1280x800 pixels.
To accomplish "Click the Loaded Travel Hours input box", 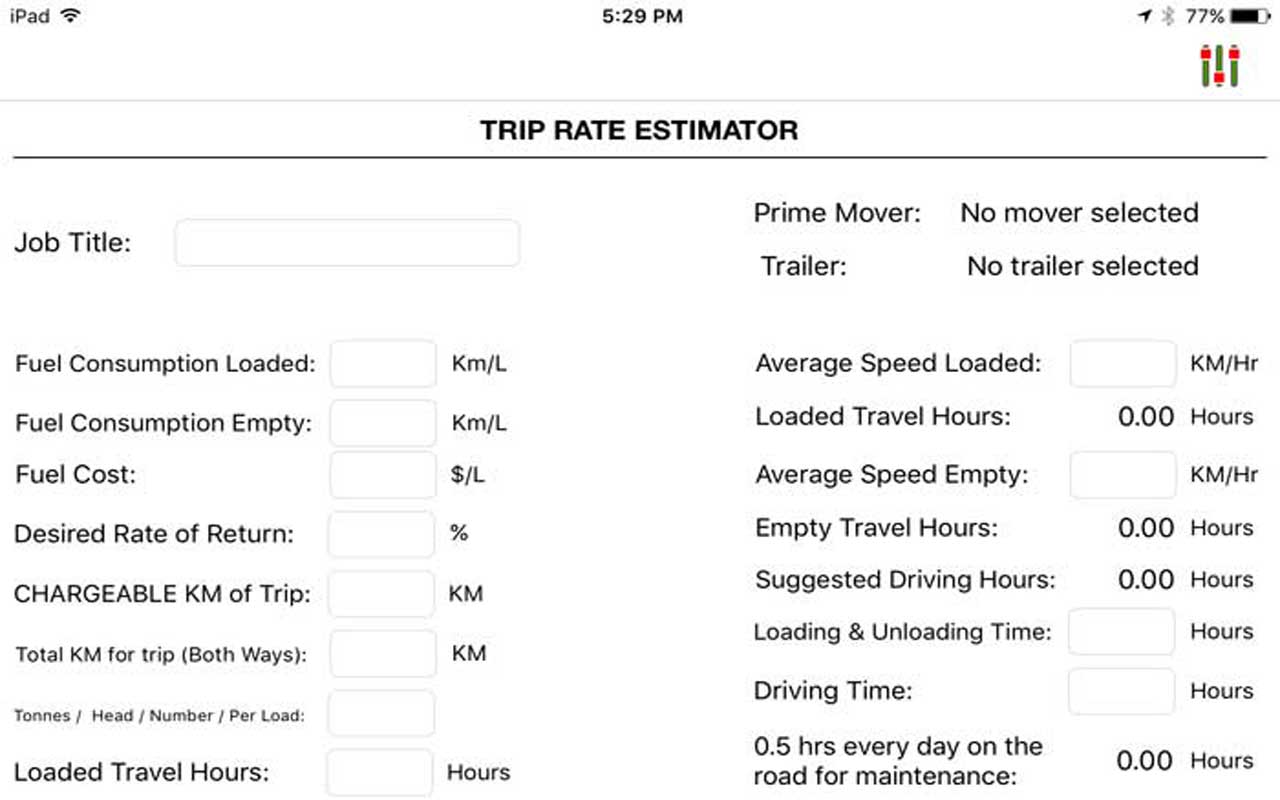I will 380,773.
